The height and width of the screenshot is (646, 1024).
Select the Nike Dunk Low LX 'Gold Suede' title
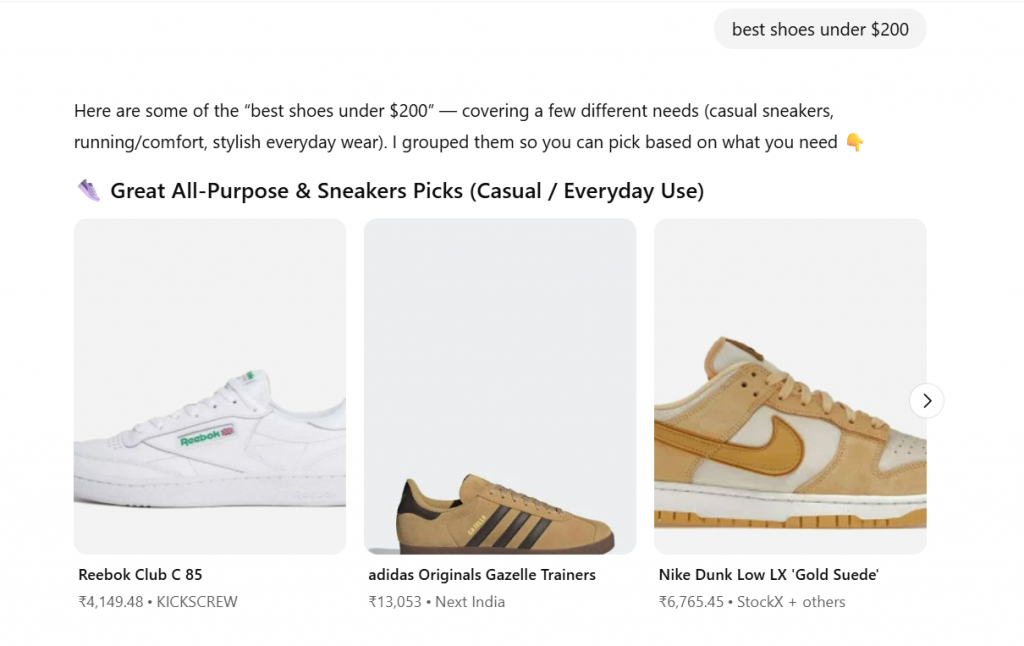tap(768, 575)
